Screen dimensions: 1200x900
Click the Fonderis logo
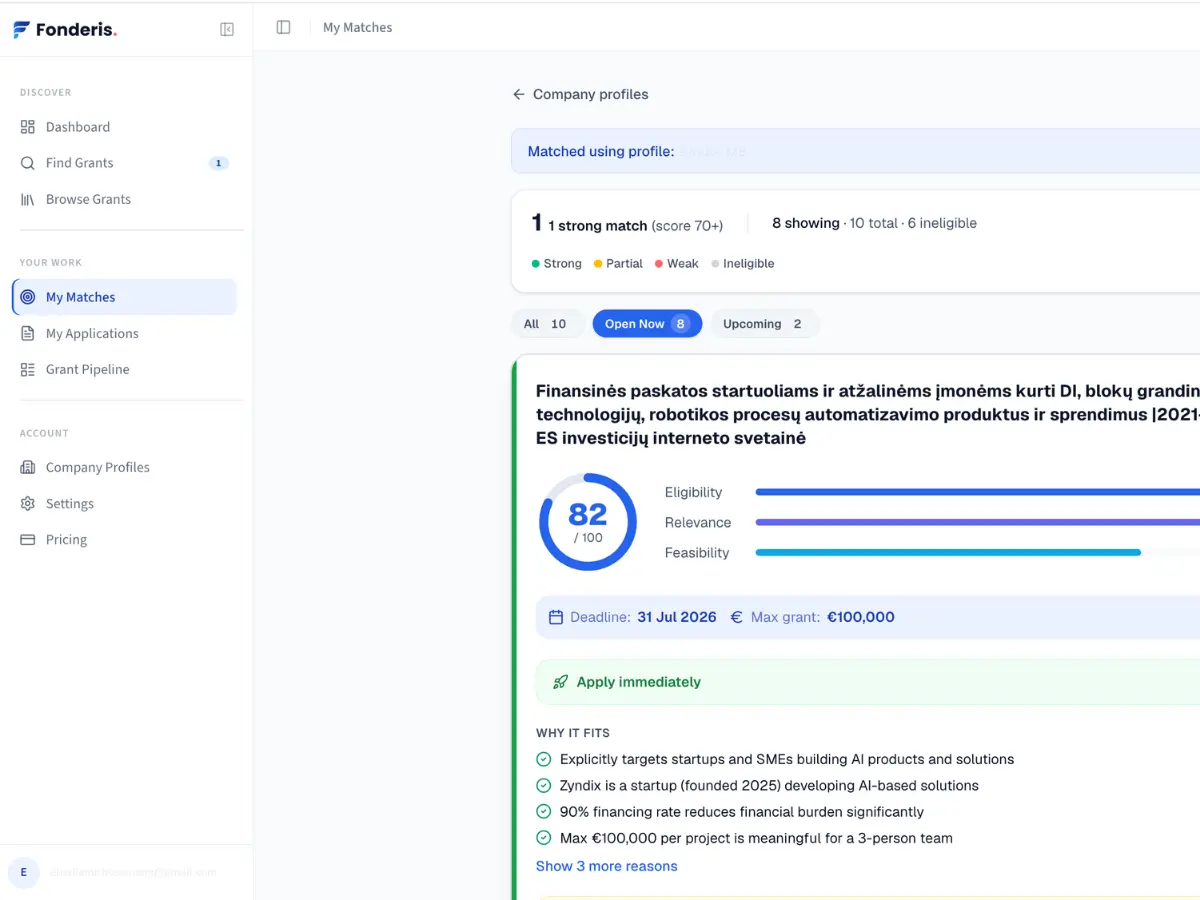click(65, 29)
